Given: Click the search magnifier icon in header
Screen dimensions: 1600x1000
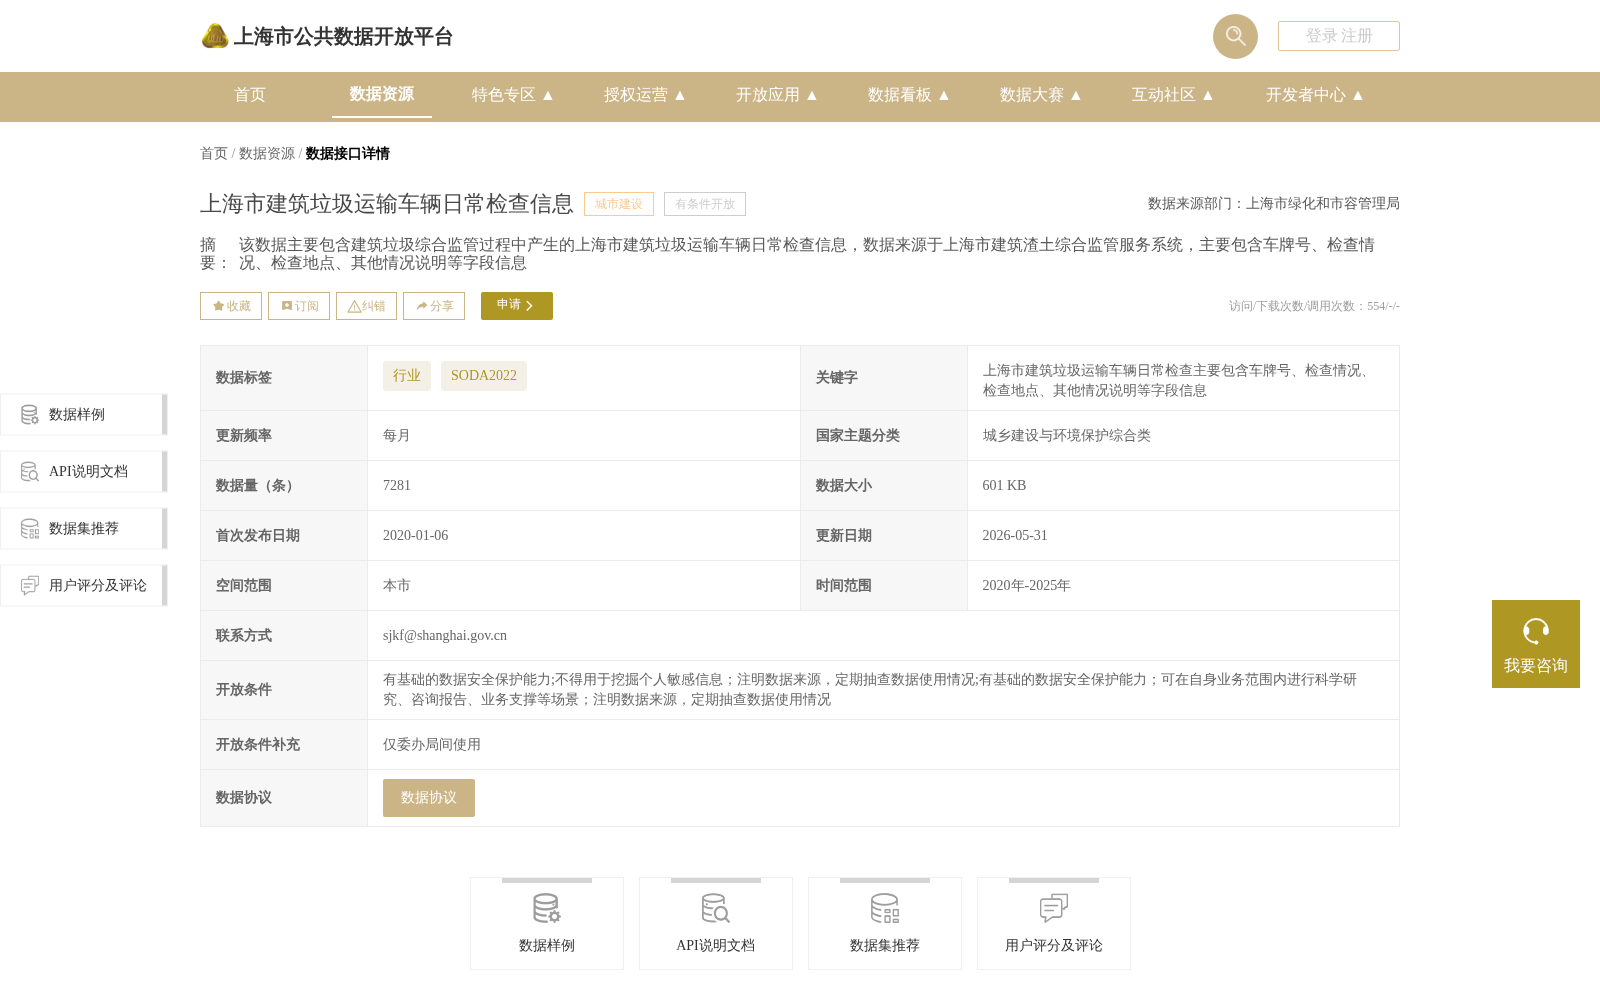Looking at the screenshot, I should tap(1235, 36).
